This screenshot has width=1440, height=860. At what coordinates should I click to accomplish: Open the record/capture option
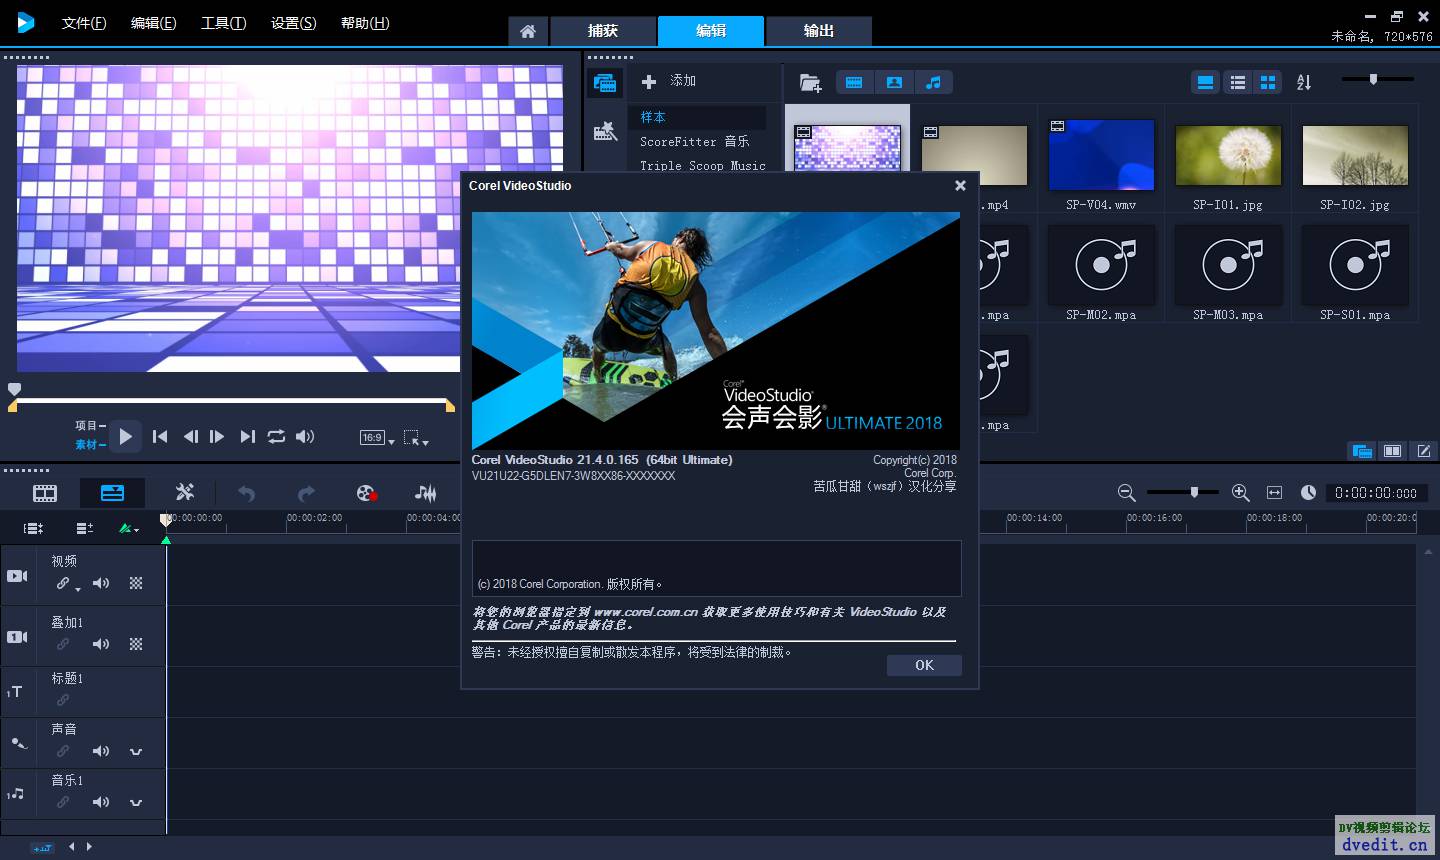[x=366, y=493]
